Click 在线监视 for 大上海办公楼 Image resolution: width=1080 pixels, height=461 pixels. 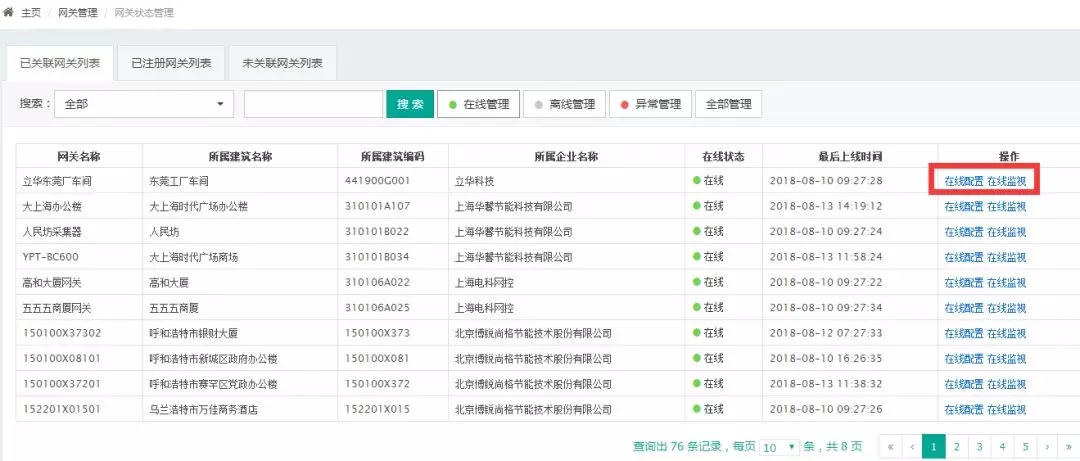point(1006,207)
